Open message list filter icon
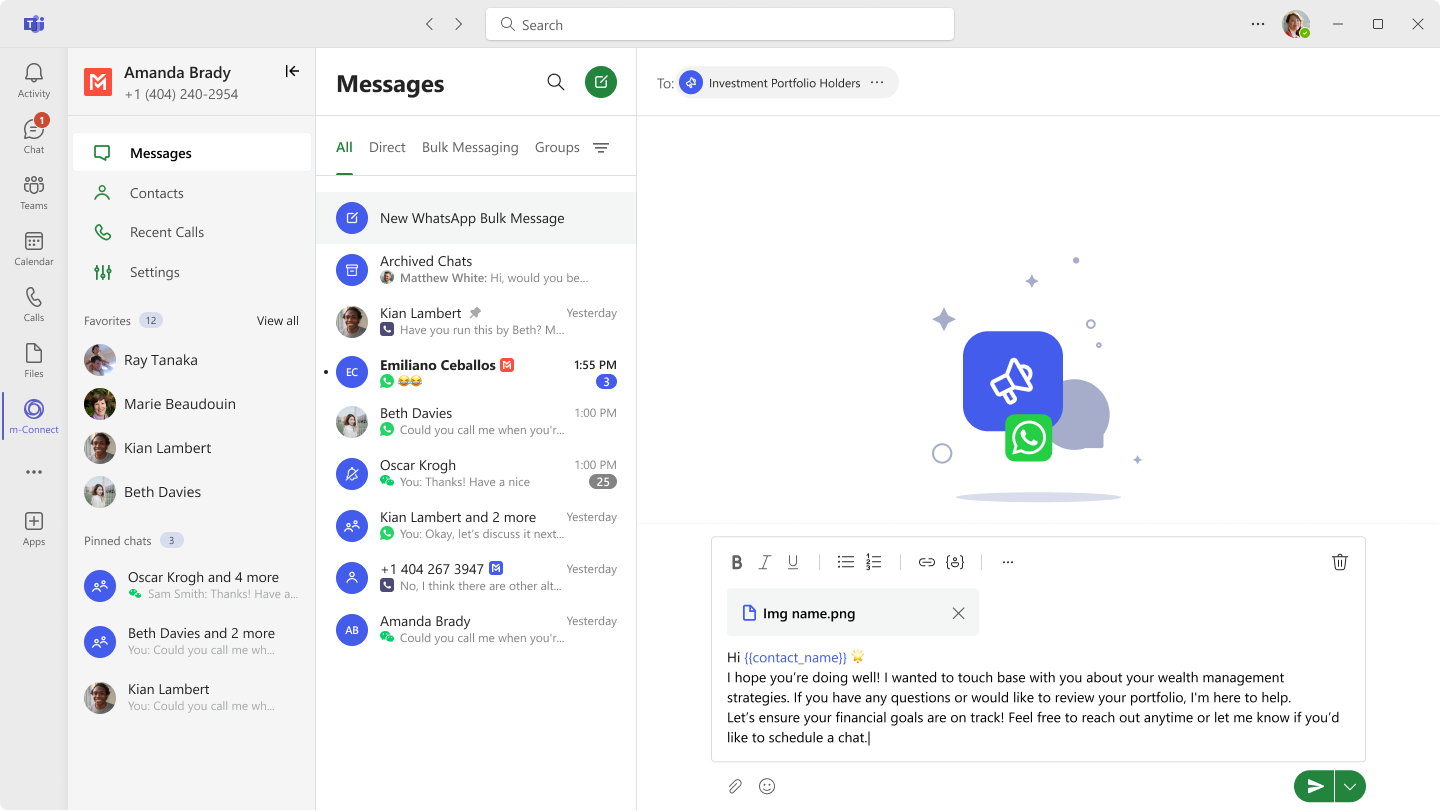 click(x=601, y=148)
